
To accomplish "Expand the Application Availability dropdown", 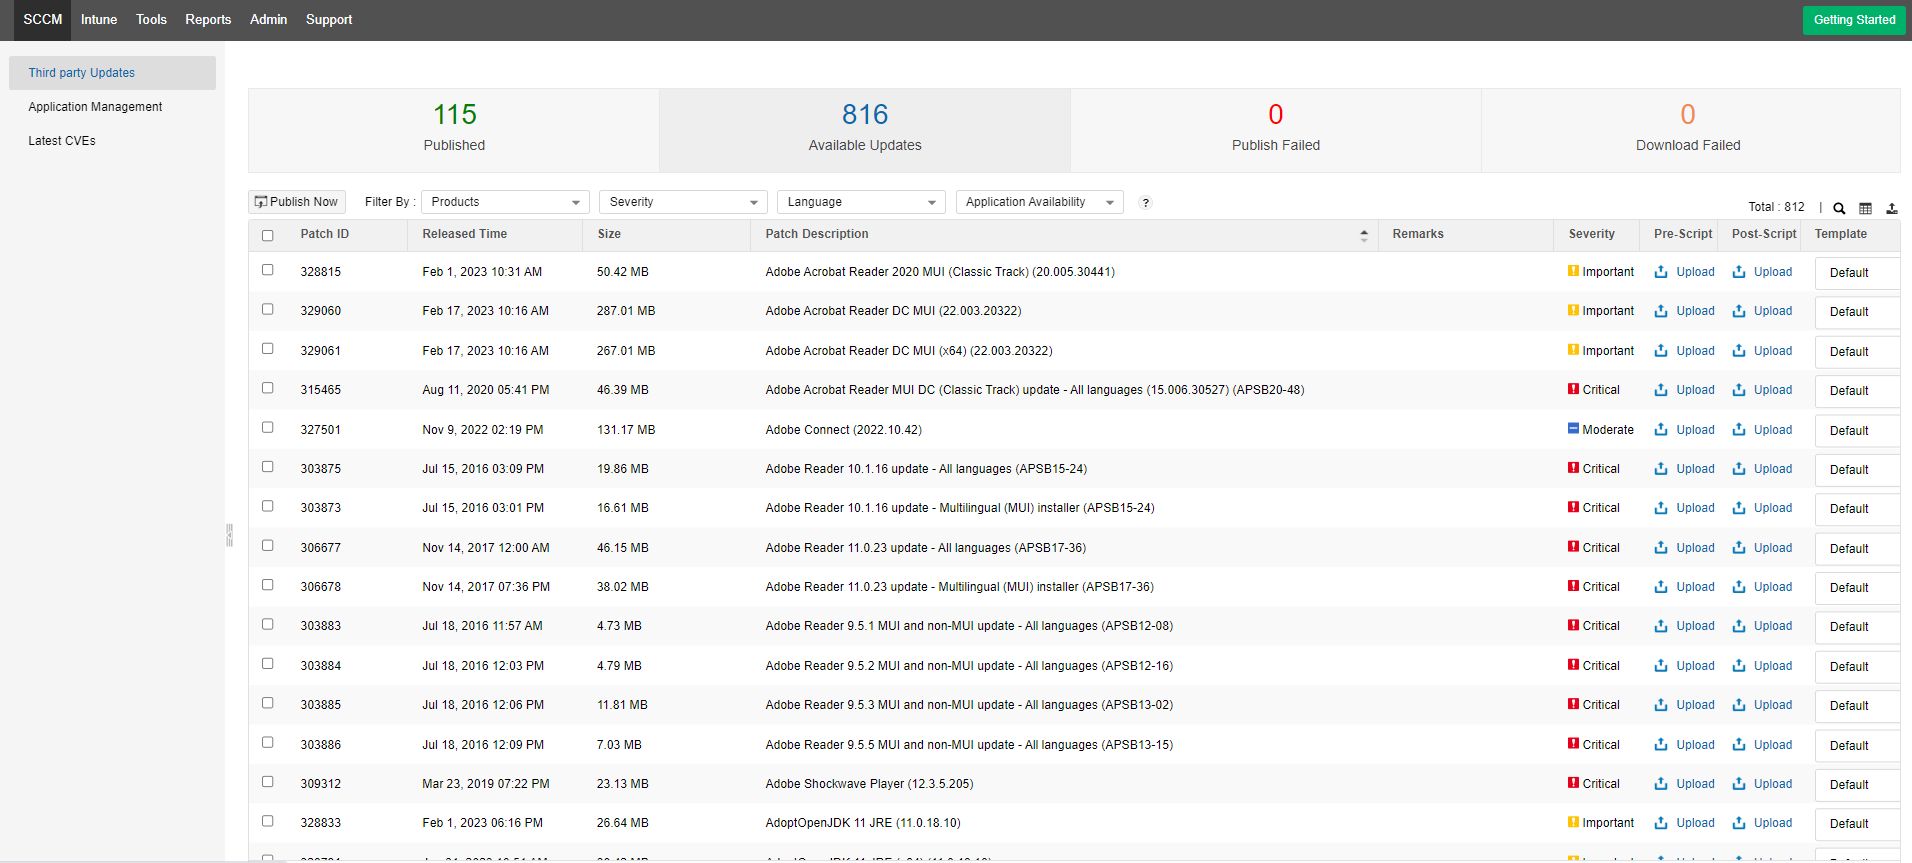I will point(1039,202).
